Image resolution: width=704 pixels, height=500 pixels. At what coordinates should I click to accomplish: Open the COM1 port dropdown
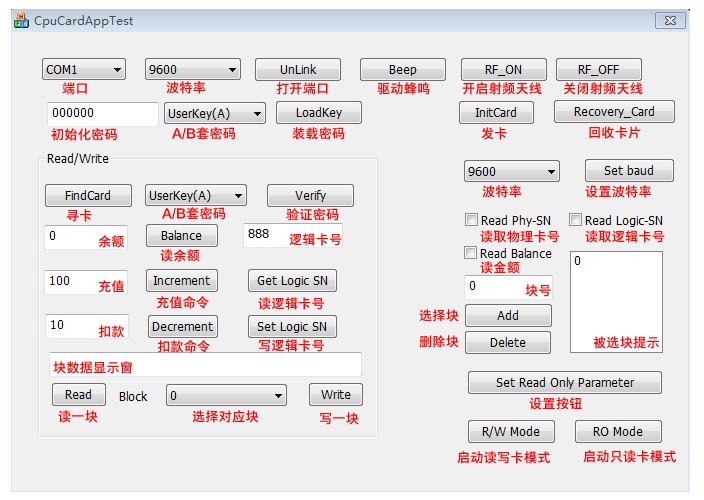click(84, 70)
